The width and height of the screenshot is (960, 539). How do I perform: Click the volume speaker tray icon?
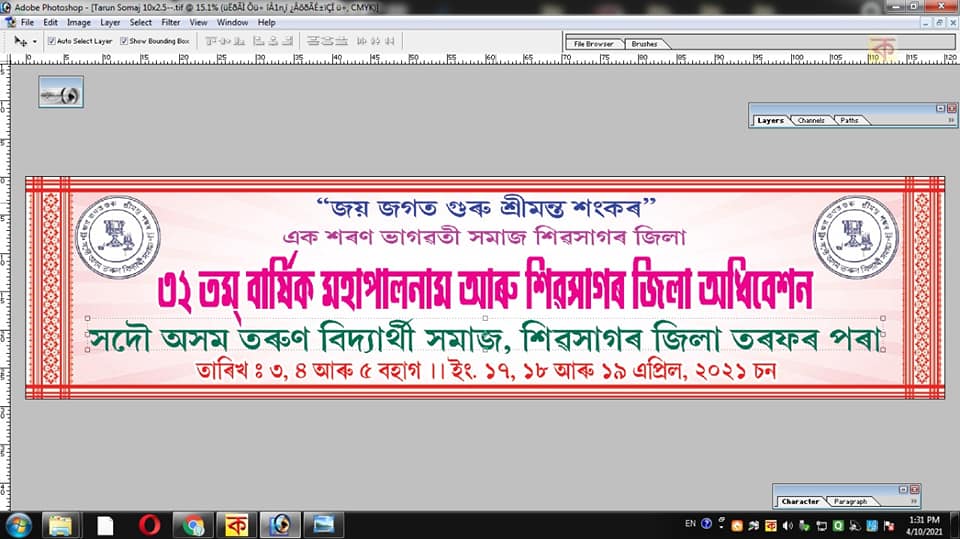[x=787, y=526]
